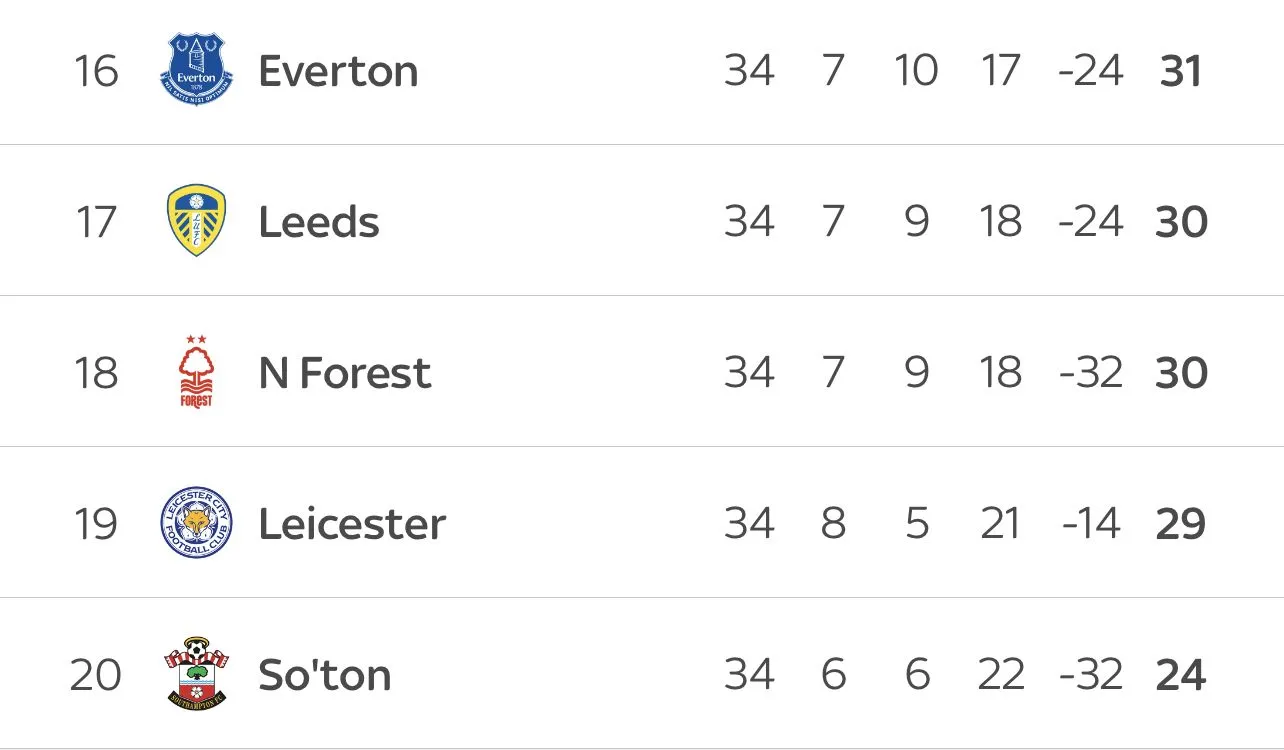Click So'ton's points total of 24
The width and height of the screenshot is (1284, 750).
tap(1181, 675)
